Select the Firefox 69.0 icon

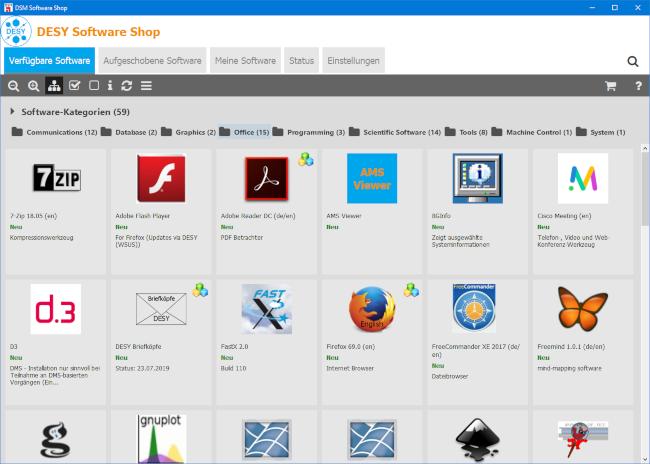tap(372, 309)
